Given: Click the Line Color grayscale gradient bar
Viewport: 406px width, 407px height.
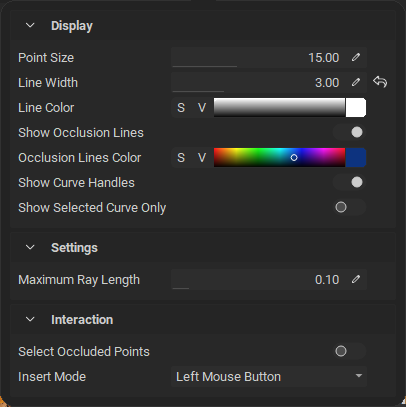Looking at the screenshot, I should 279,107.
